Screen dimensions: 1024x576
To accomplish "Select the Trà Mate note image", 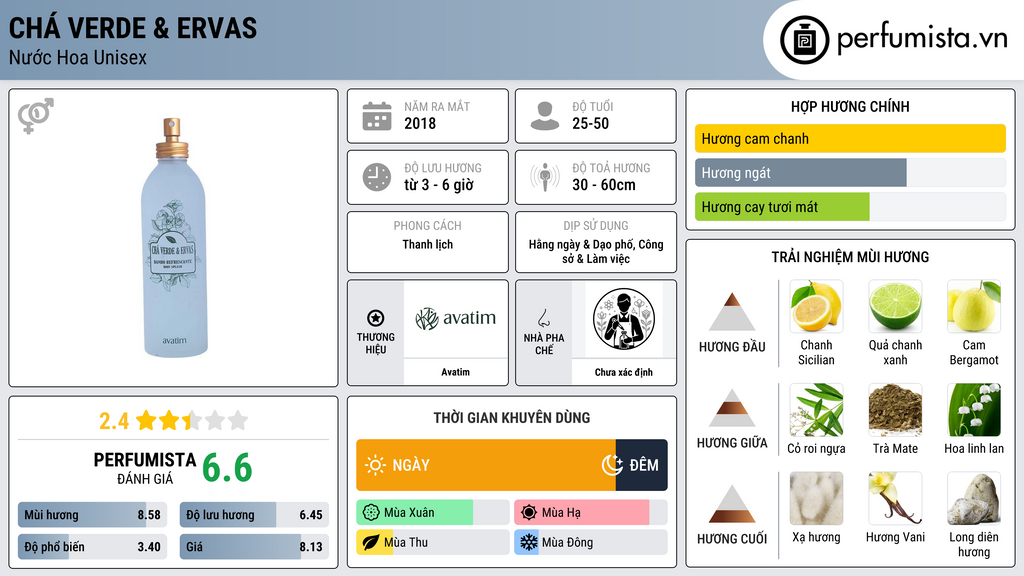I will pos(895,409).
